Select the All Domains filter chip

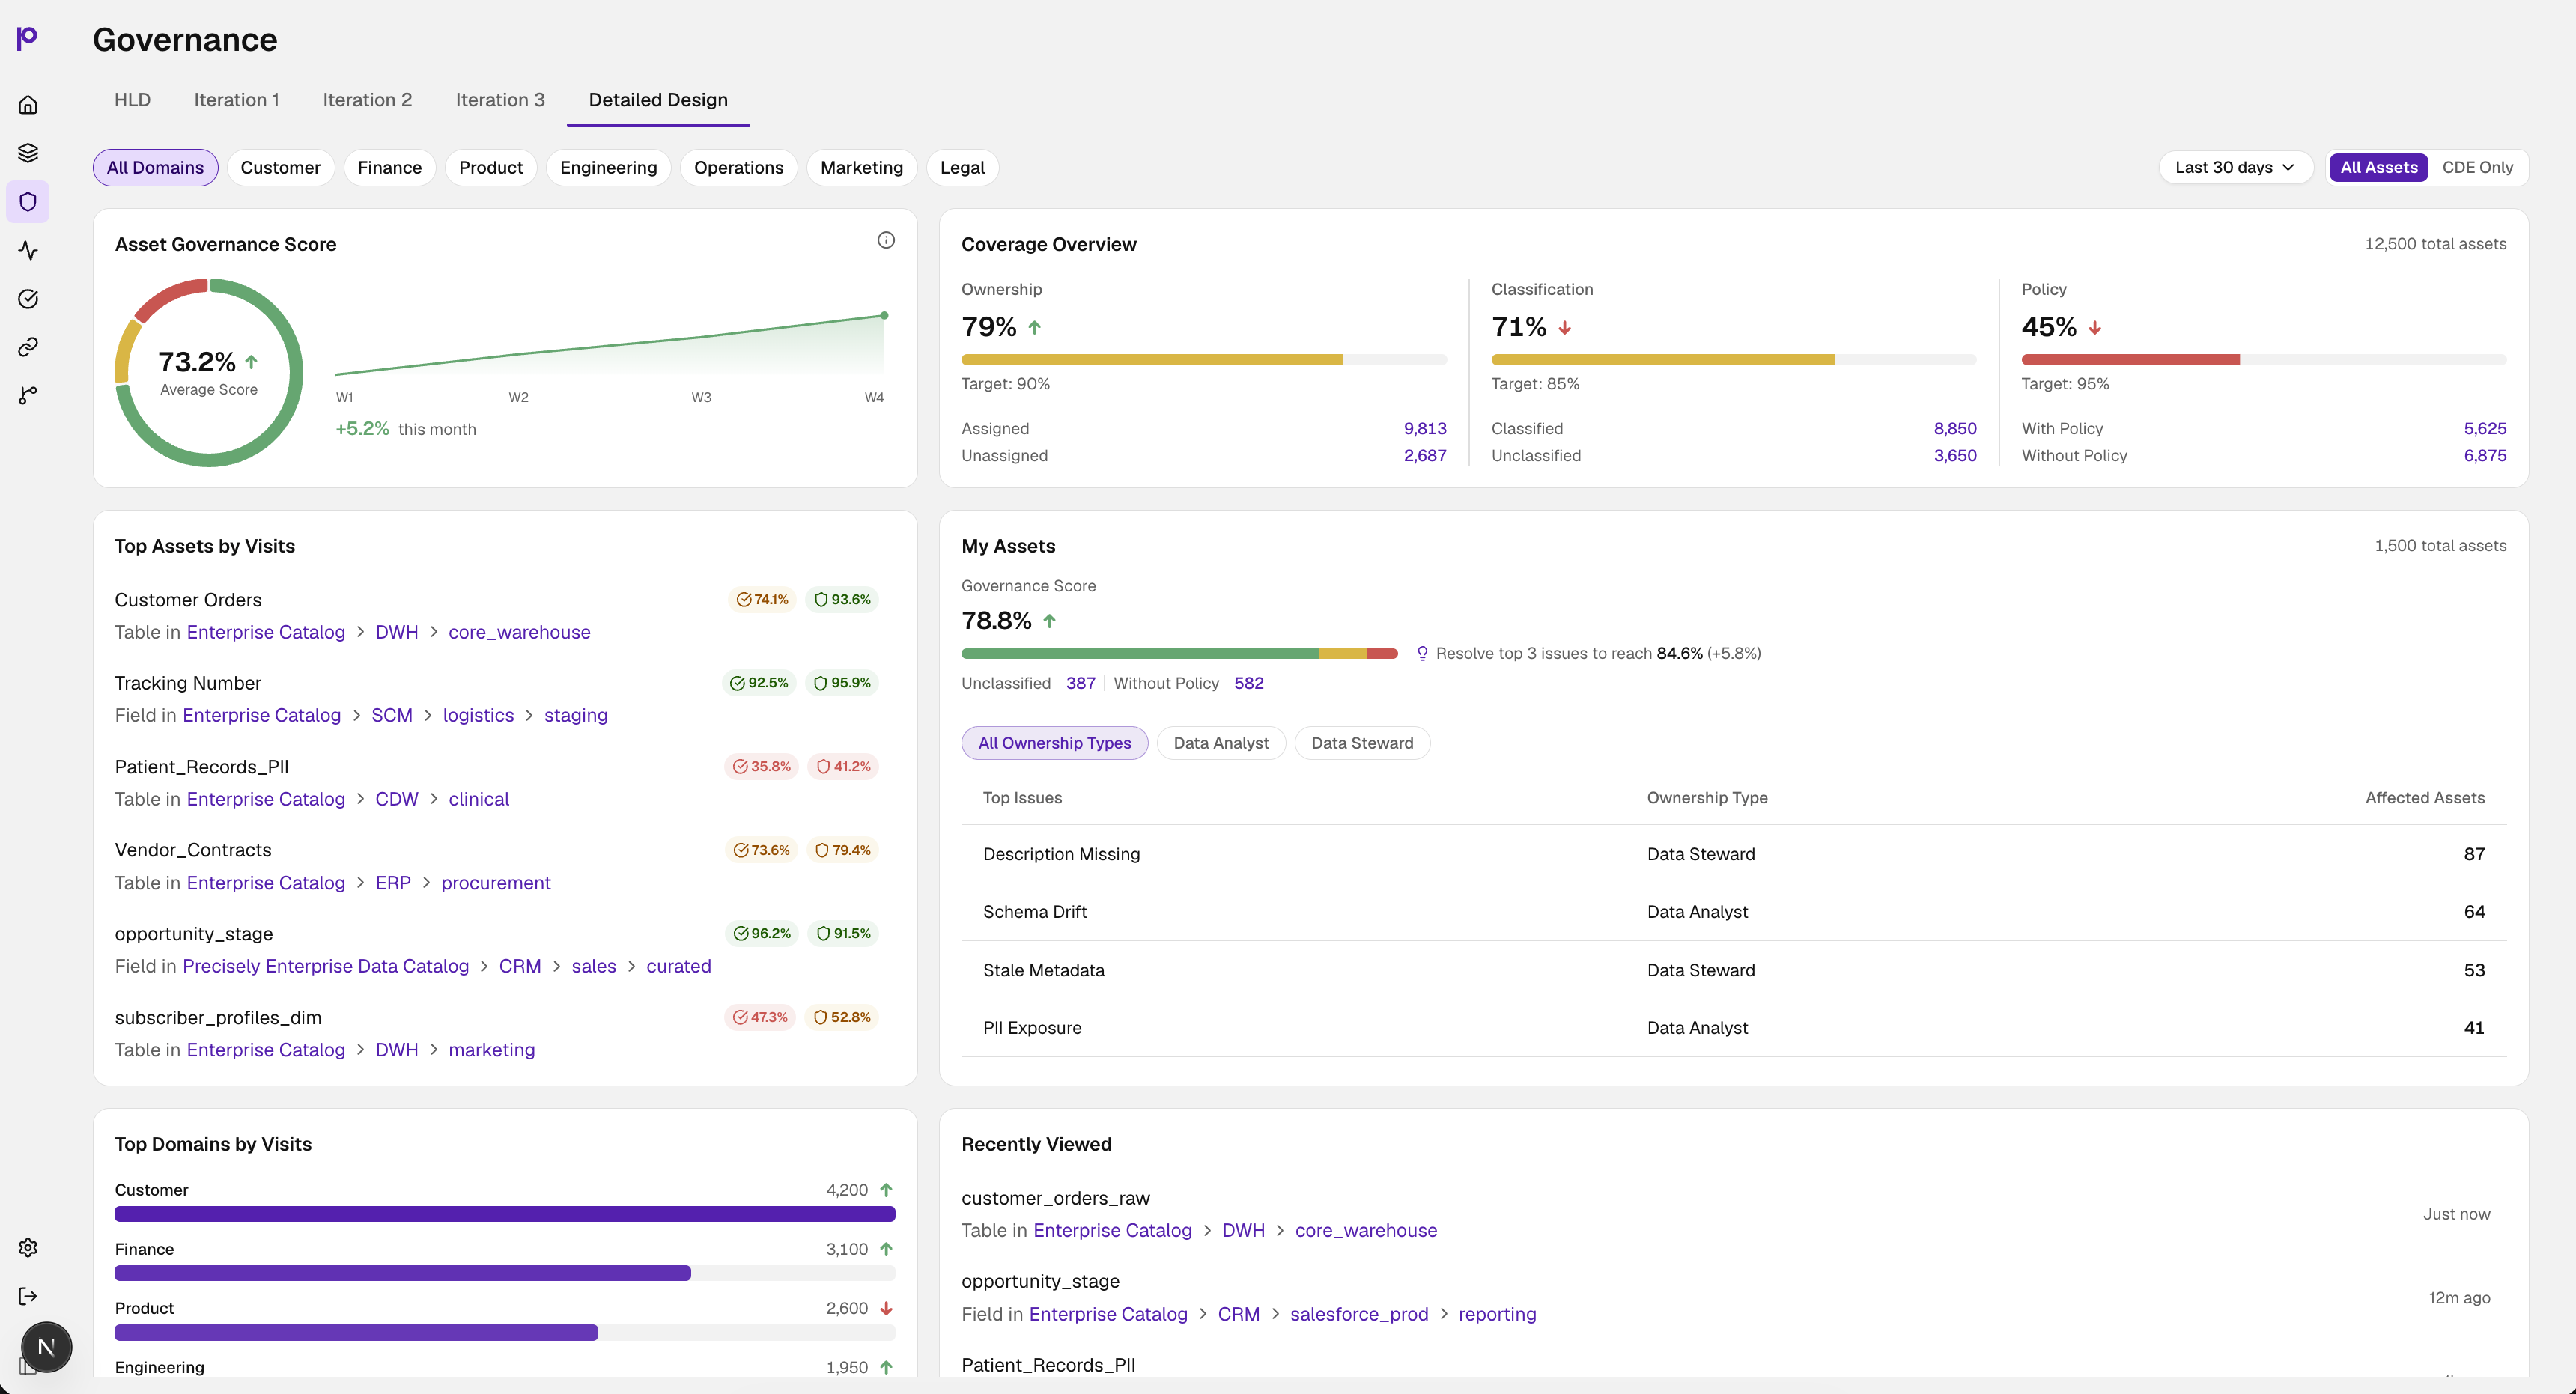155,168
